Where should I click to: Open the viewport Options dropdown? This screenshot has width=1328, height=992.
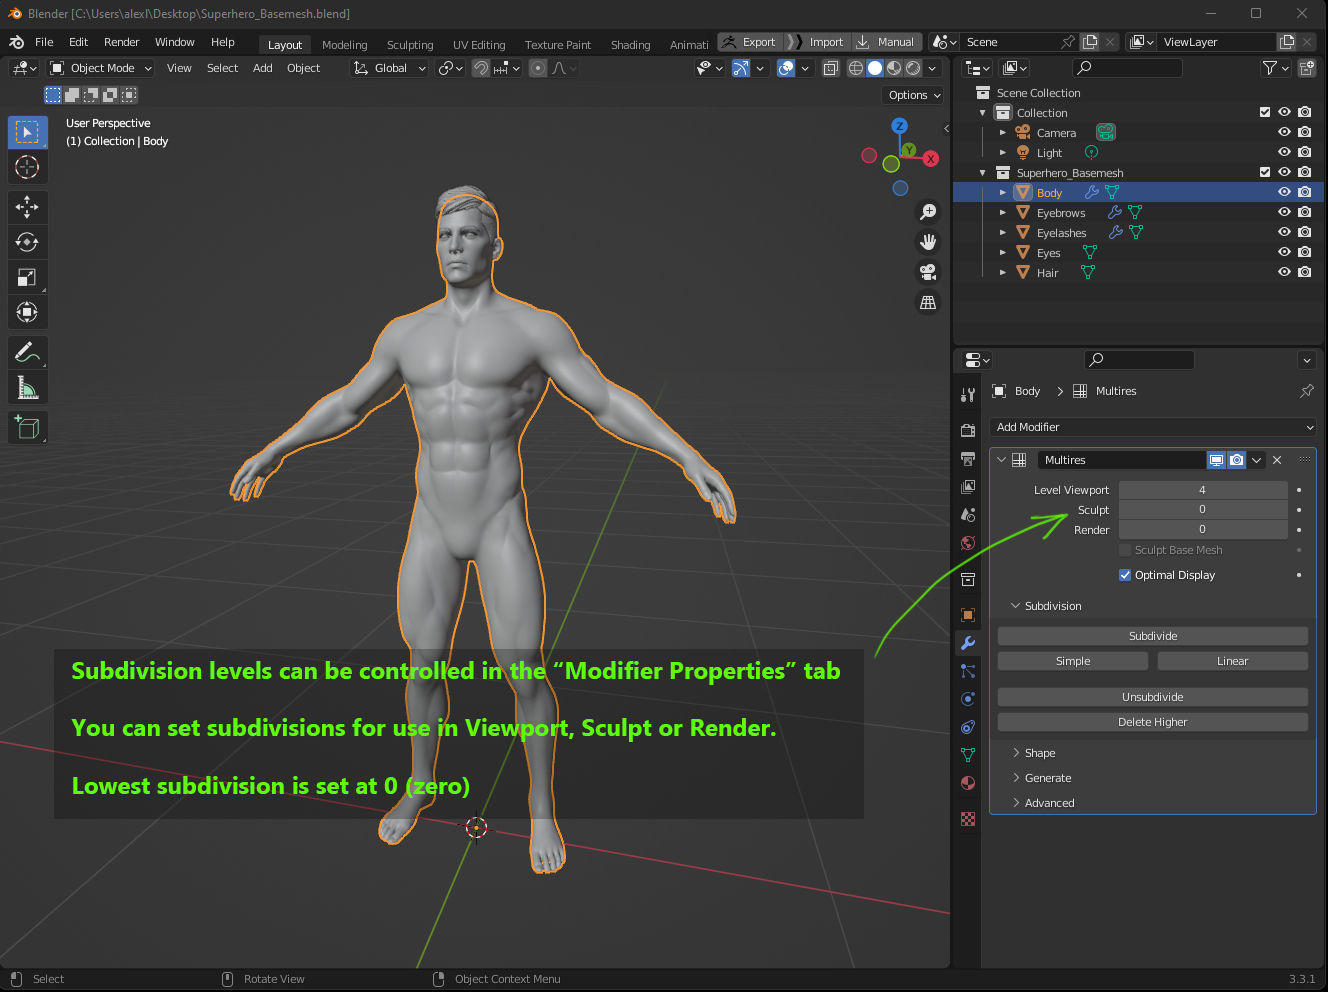click(914, 95)
